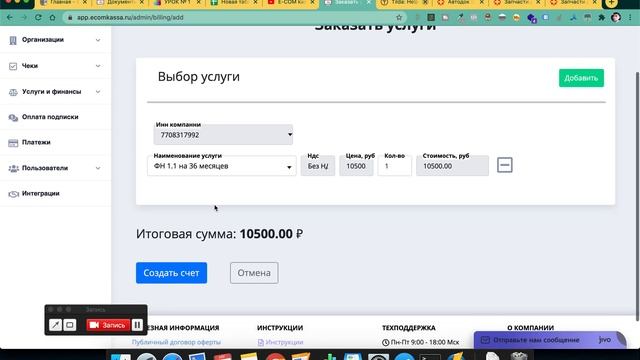Click ТЕХПОДДЕРЖКА footer heading
This screenshot has height=360, width=640.
point(409,328)
